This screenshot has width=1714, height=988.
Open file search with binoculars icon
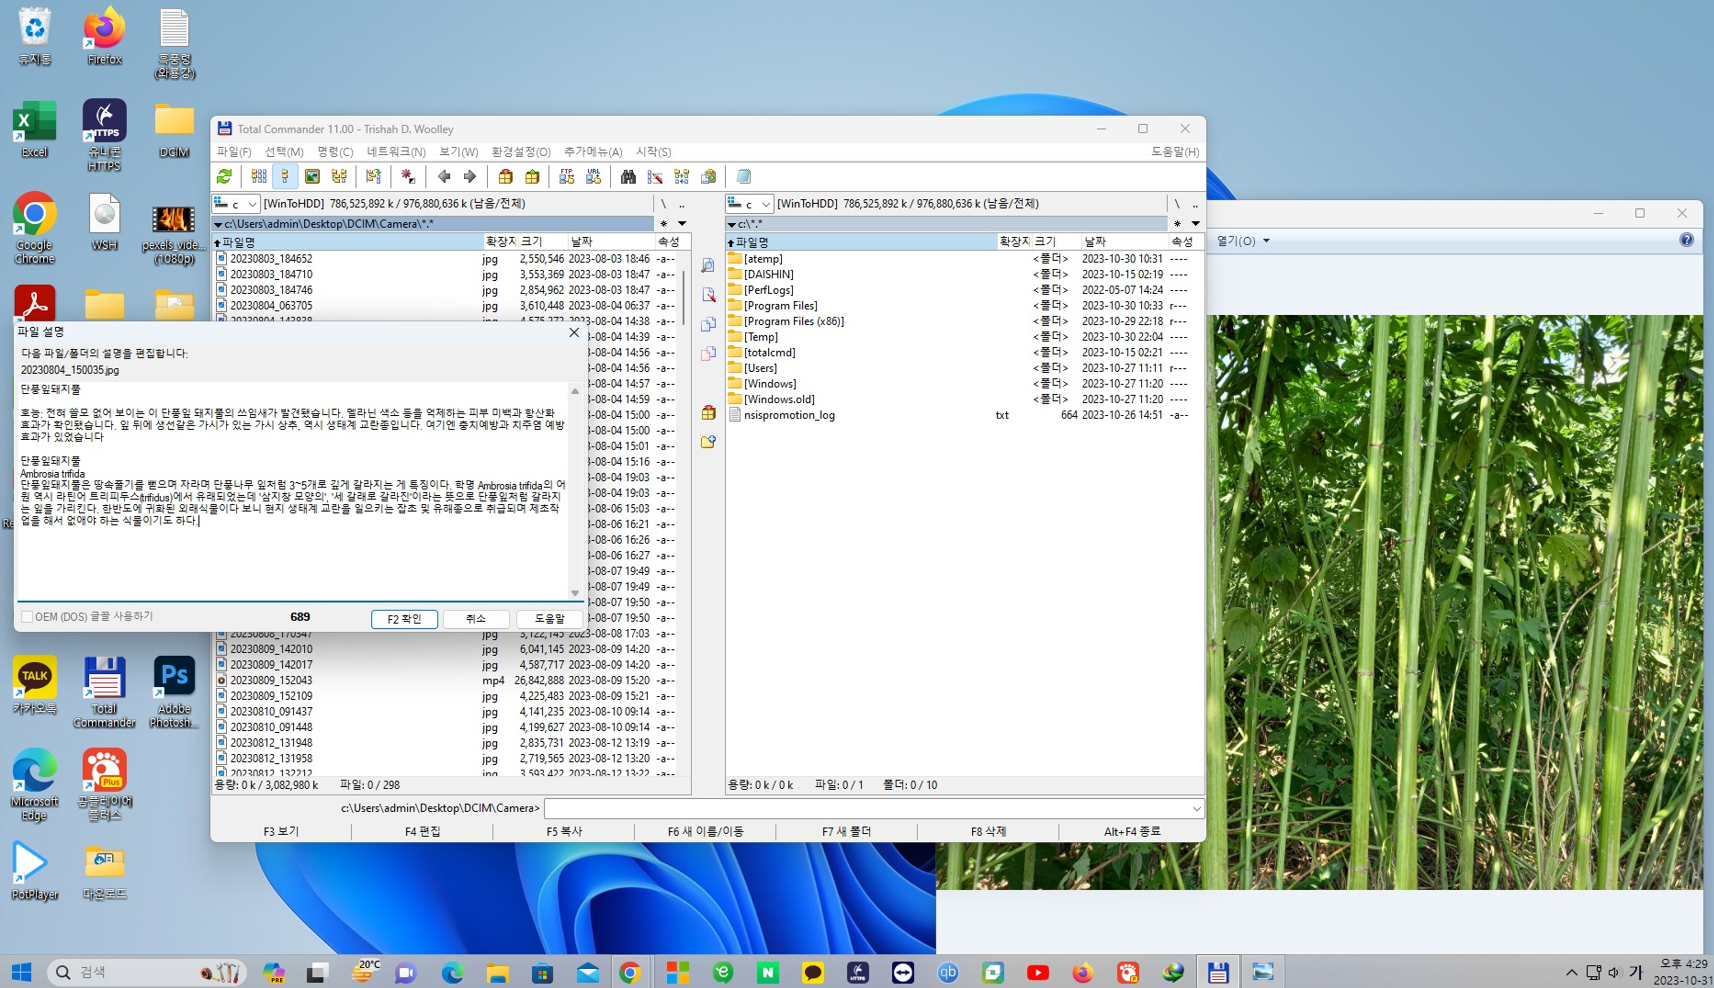628,177
